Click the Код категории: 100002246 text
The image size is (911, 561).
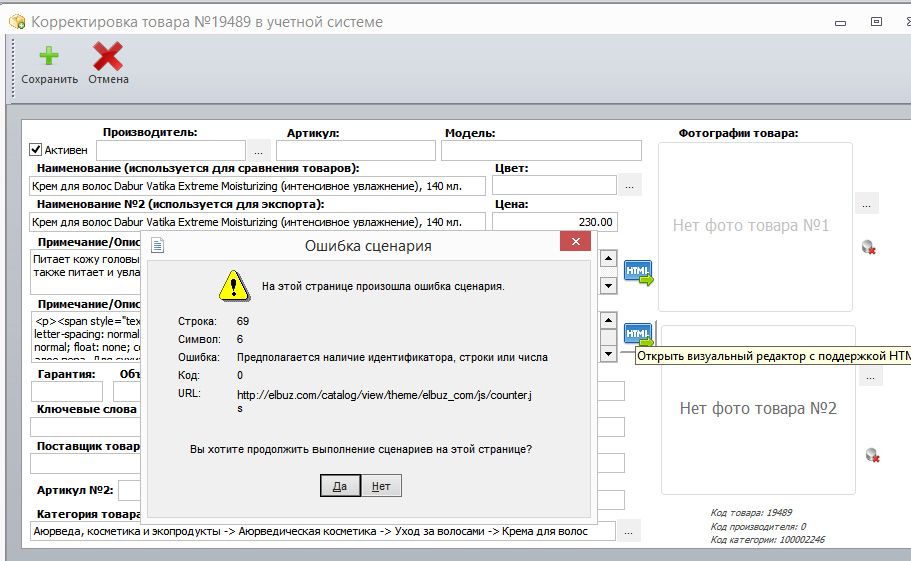pyautogui.click(x=767, y=540)
